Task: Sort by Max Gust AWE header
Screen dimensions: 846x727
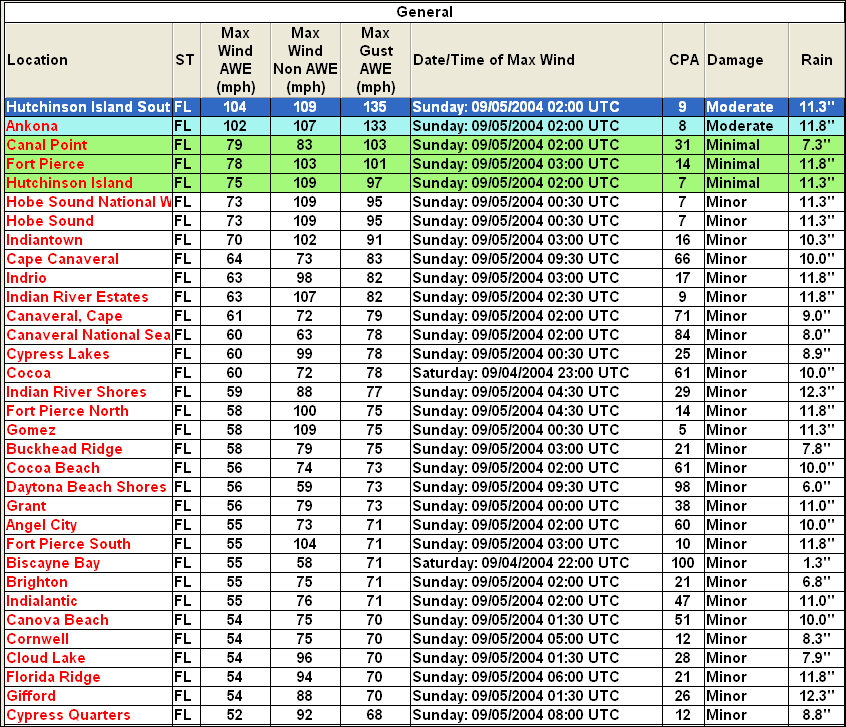Action: pos(376,60)
